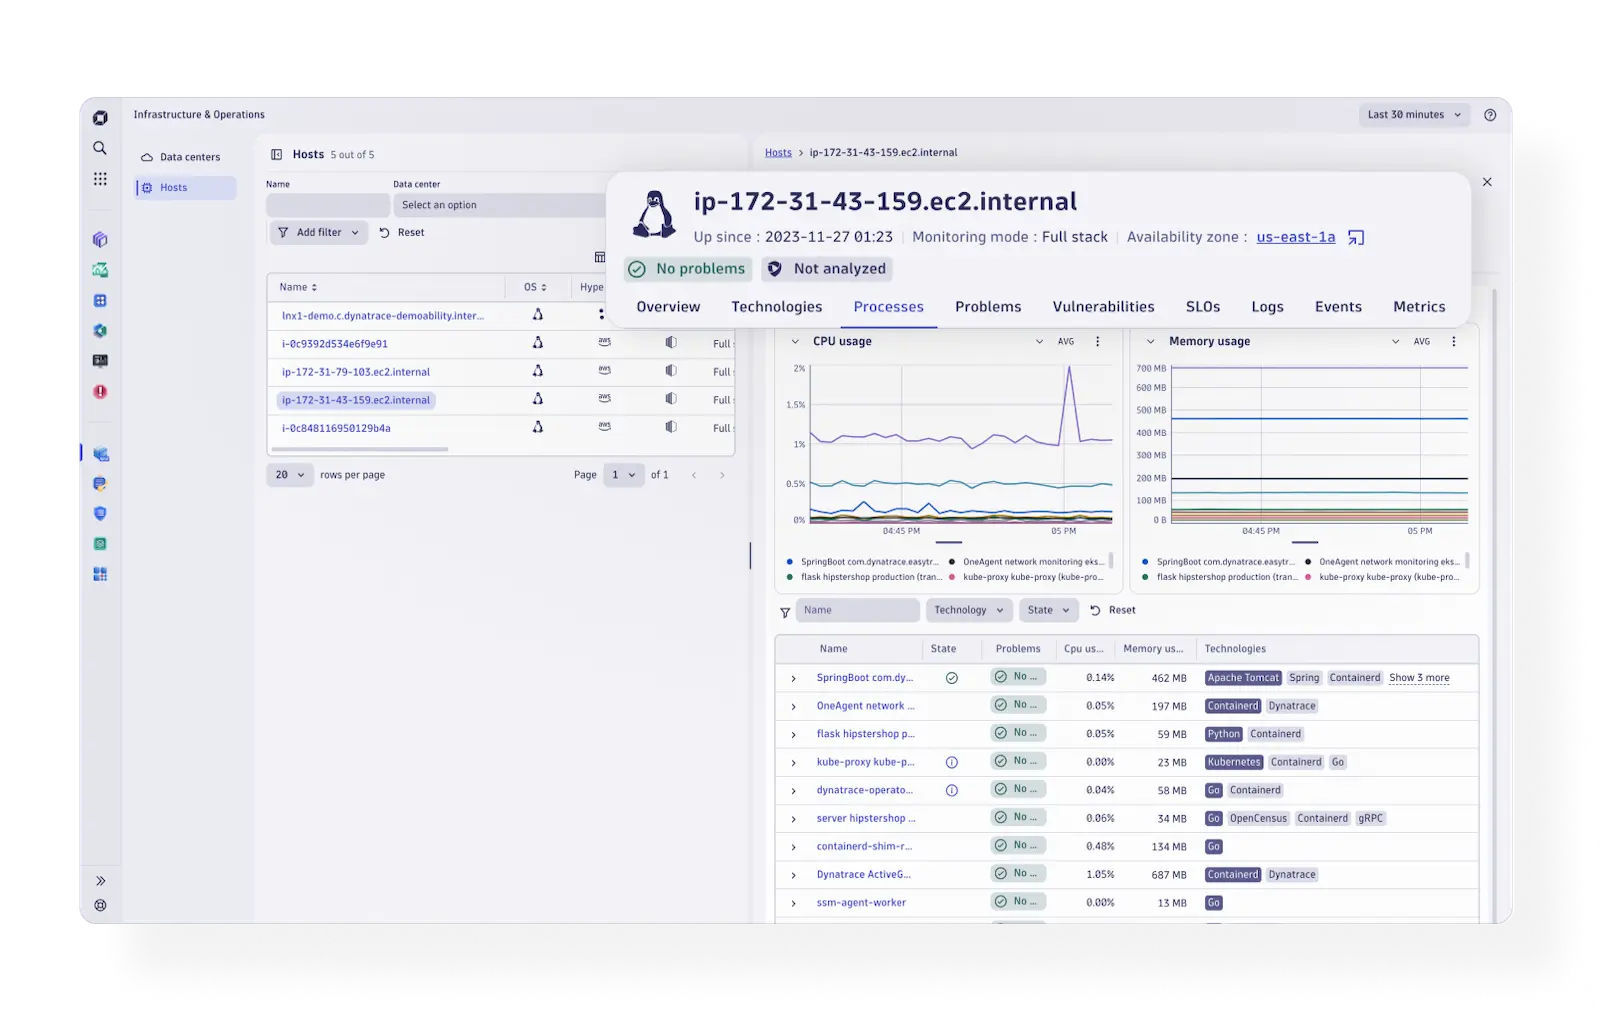1600x1021 pixels.
Task: Open availability zone external link icon
Action: click(x=1356, y=238)
